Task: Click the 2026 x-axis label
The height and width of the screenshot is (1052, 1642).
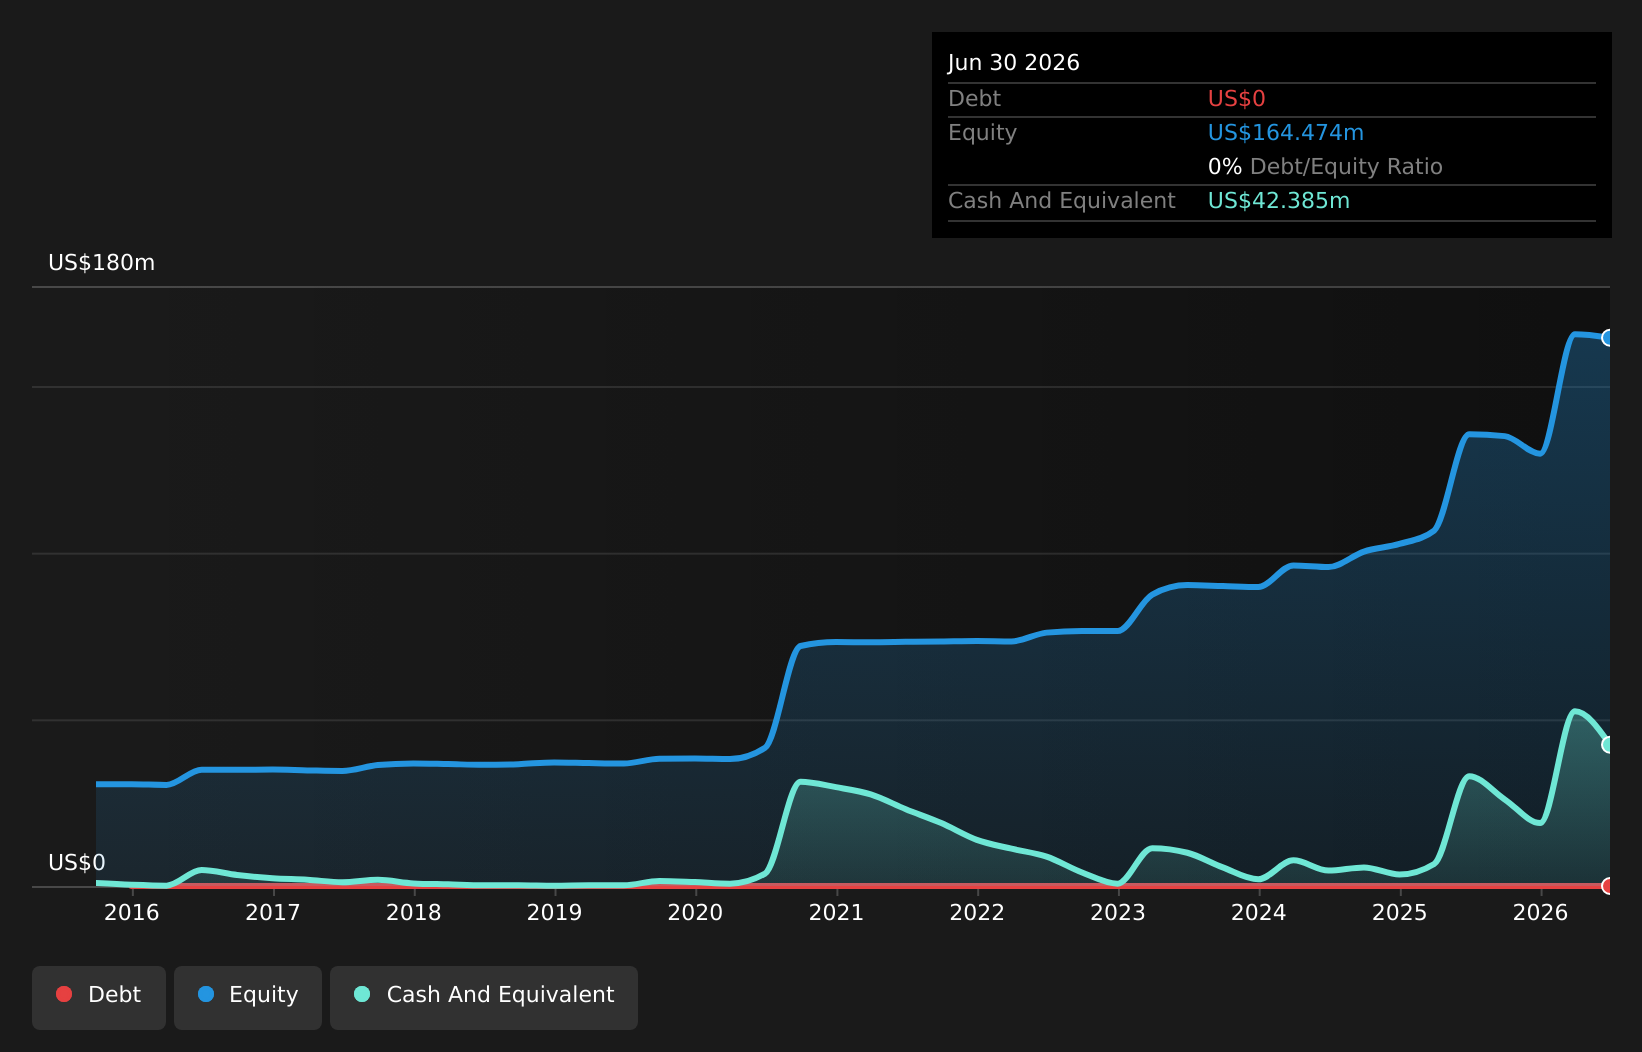Action: click(1541, 912)
